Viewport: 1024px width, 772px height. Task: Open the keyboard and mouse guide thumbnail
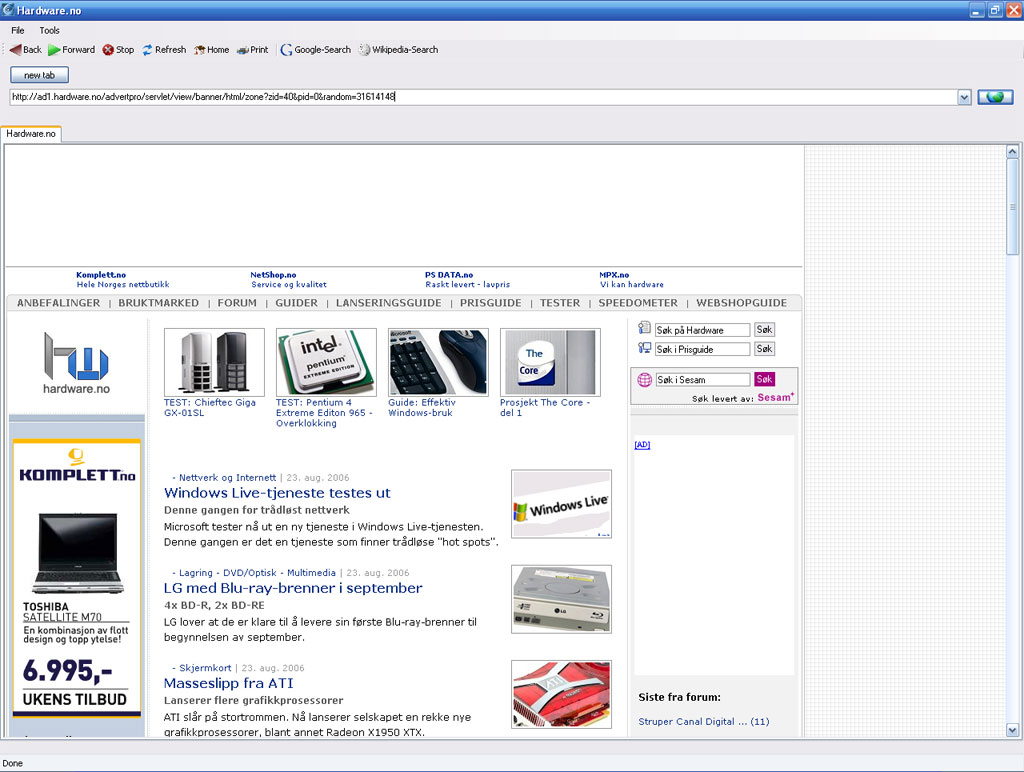click(438, 362)
